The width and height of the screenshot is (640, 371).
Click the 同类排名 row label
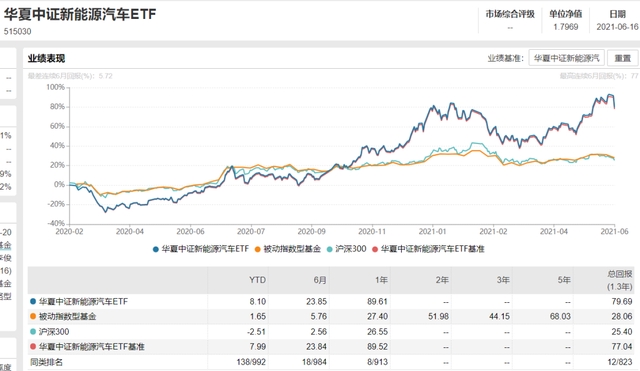click(46, 362)
